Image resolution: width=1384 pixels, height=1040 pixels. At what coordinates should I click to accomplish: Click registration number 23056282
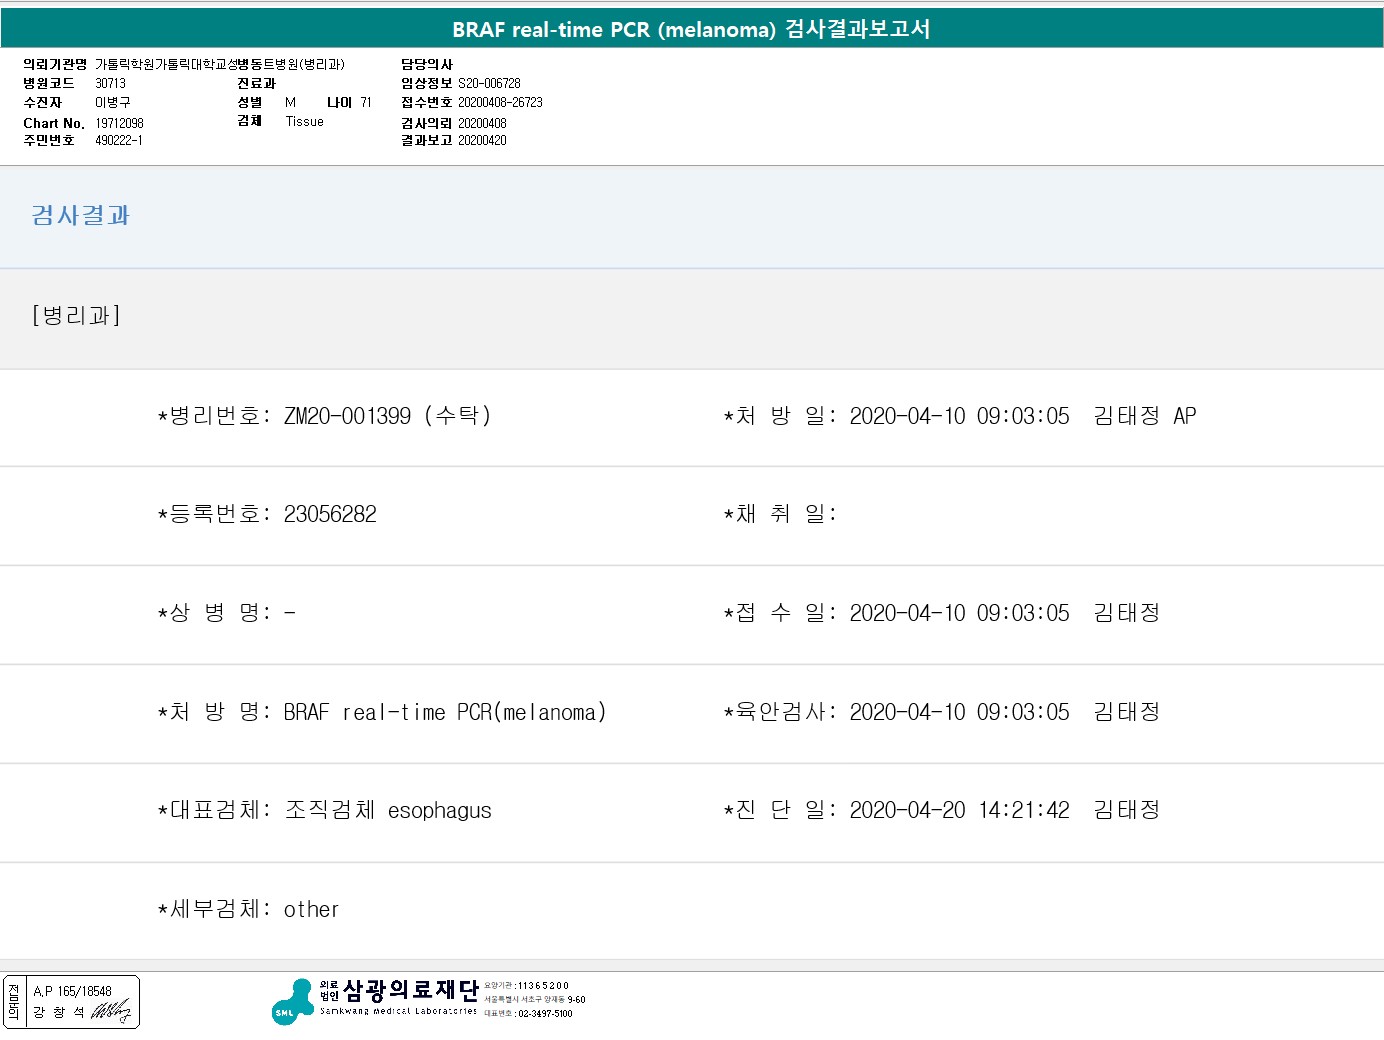[x=330, y=514]
